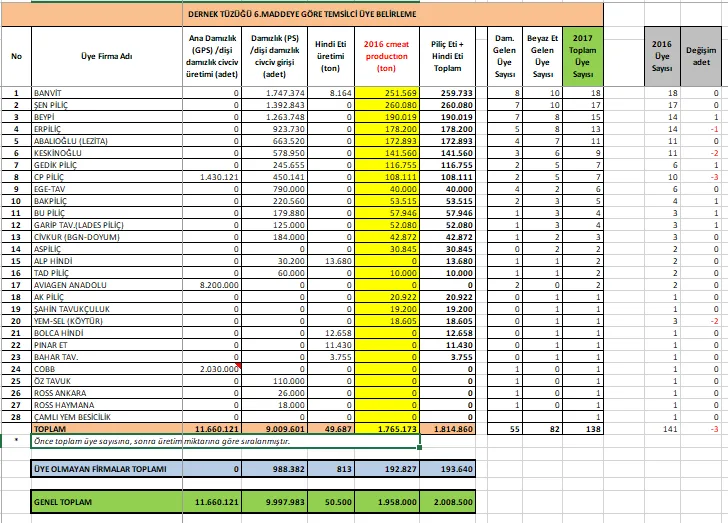Click the AVIAGEN ANADOLU cell
Image resolution: width=728 pixels, height=523 pixels.
click(x=107, y=285)
